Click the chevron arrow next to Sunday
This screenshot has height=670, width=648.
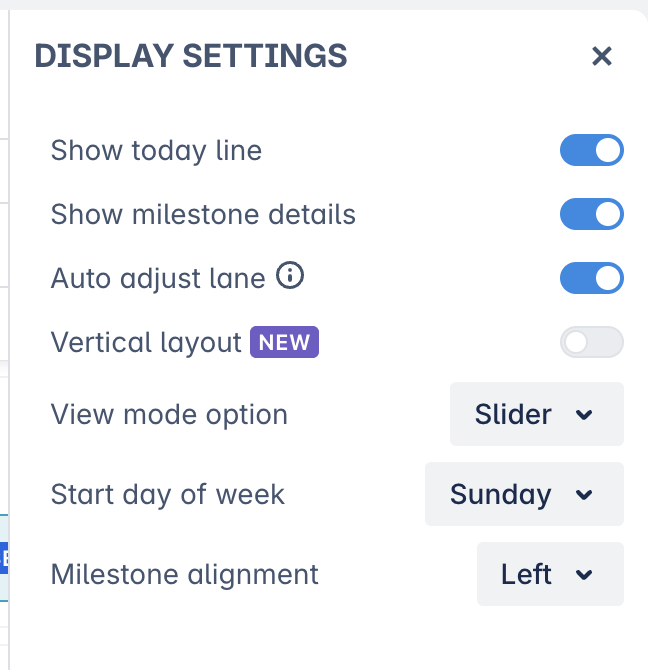(x=585, y=495)
